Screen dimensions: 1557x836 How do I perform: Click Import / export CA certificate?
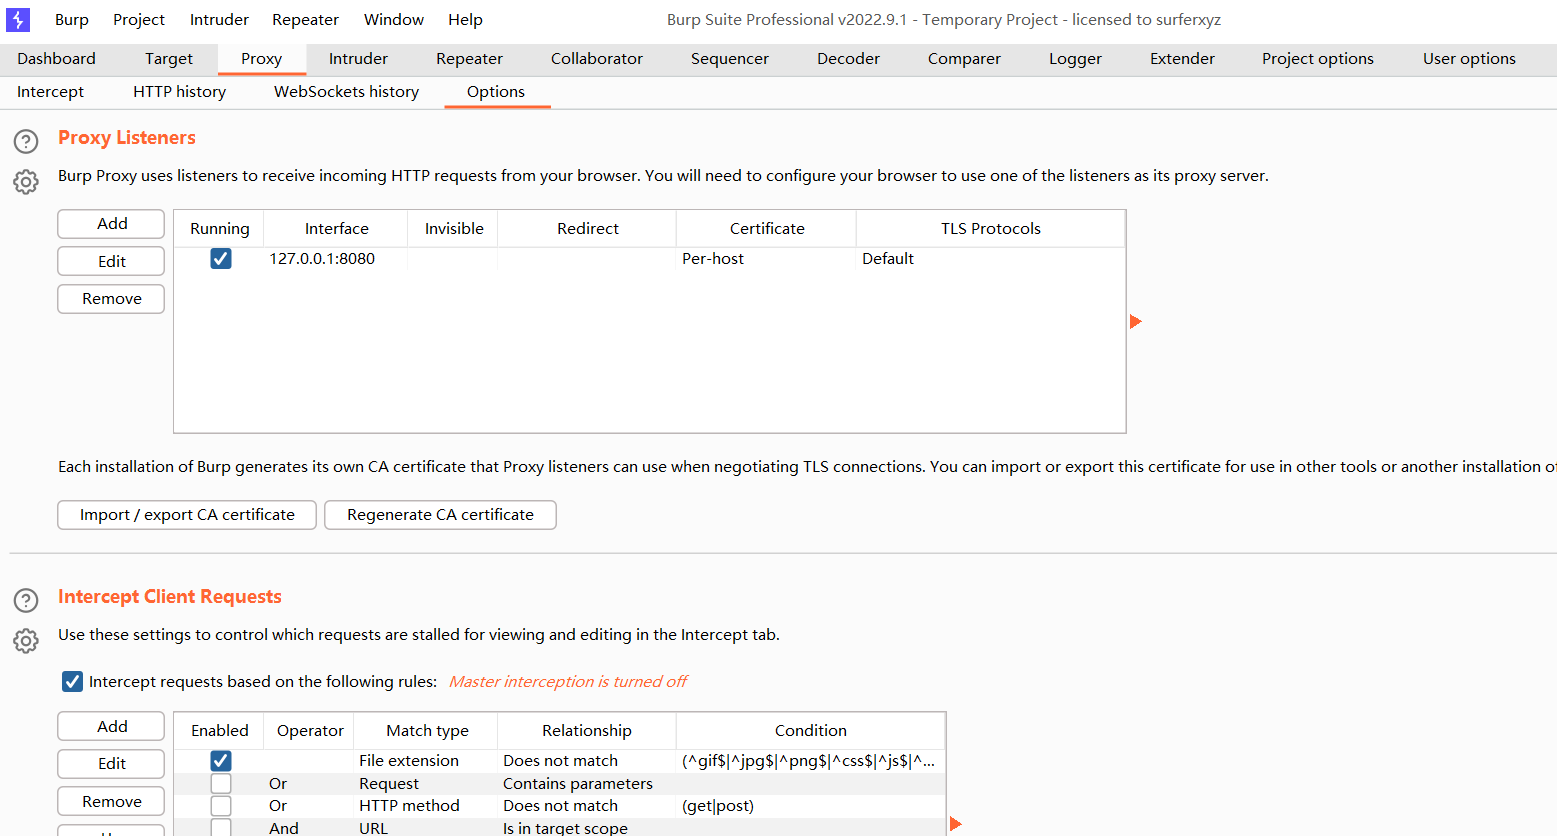point(187,515)
